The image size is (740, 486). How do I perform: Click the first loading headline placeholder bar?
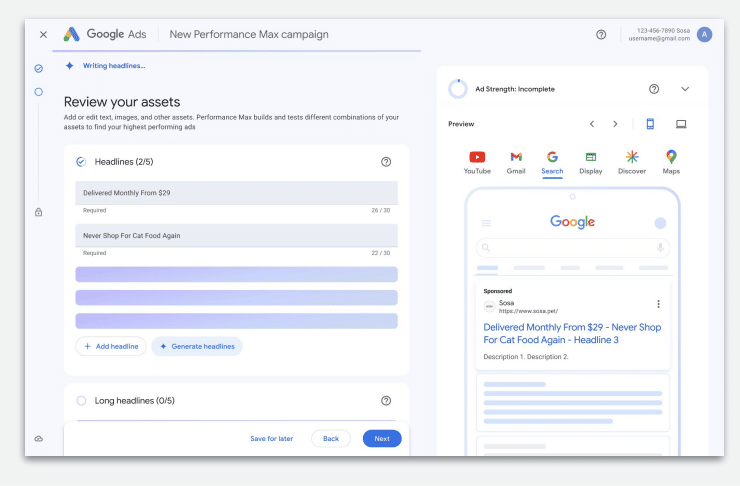236,274
